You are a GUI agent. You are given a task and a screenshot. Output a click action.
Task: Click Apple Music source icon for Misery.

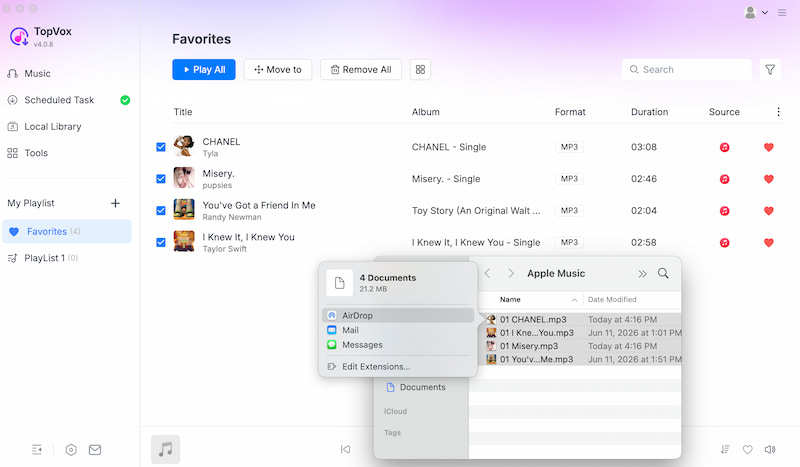[724, 179]
